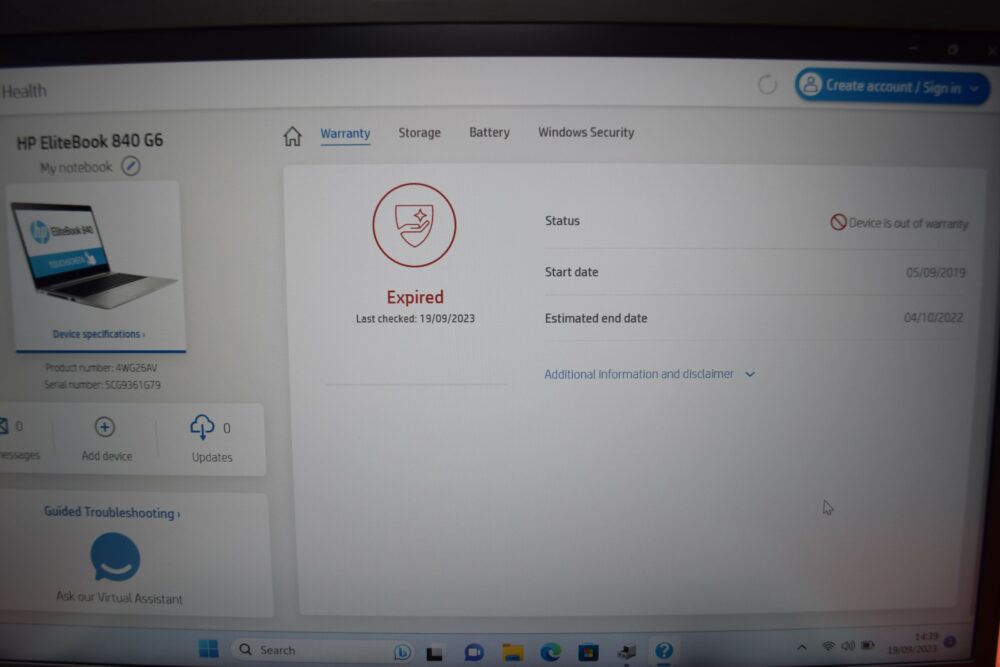
Task: Expand the sign in dropdown arrow
Action: [974, 89]
